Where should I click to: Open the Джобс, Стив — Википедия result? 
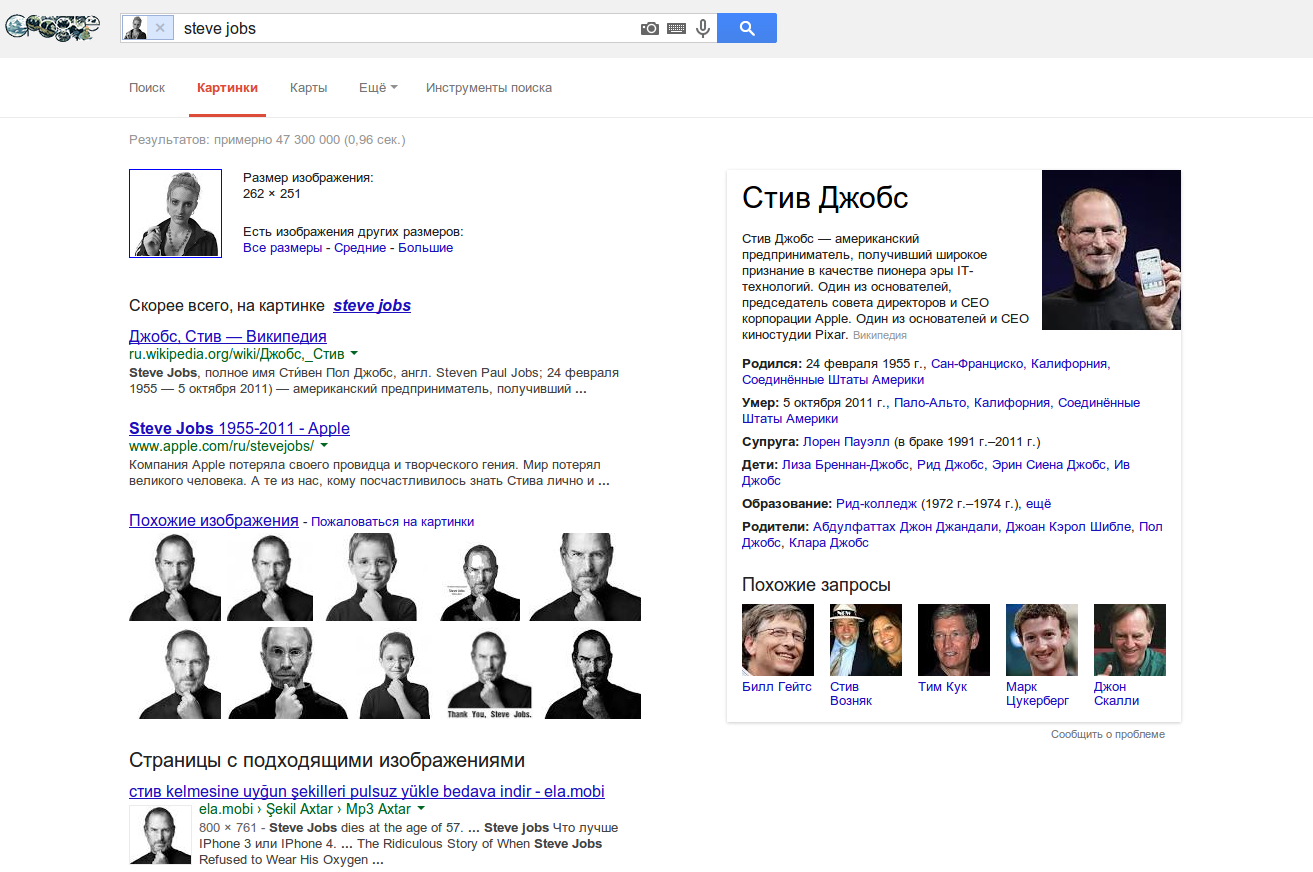(228, 336)
